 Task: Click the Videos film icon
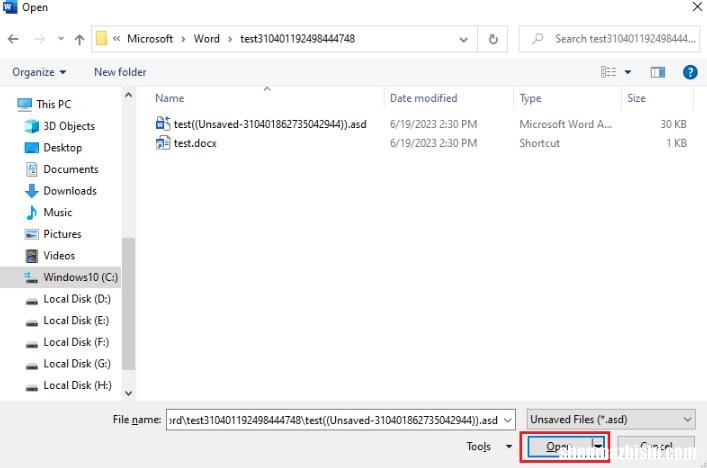coord(32,256)
